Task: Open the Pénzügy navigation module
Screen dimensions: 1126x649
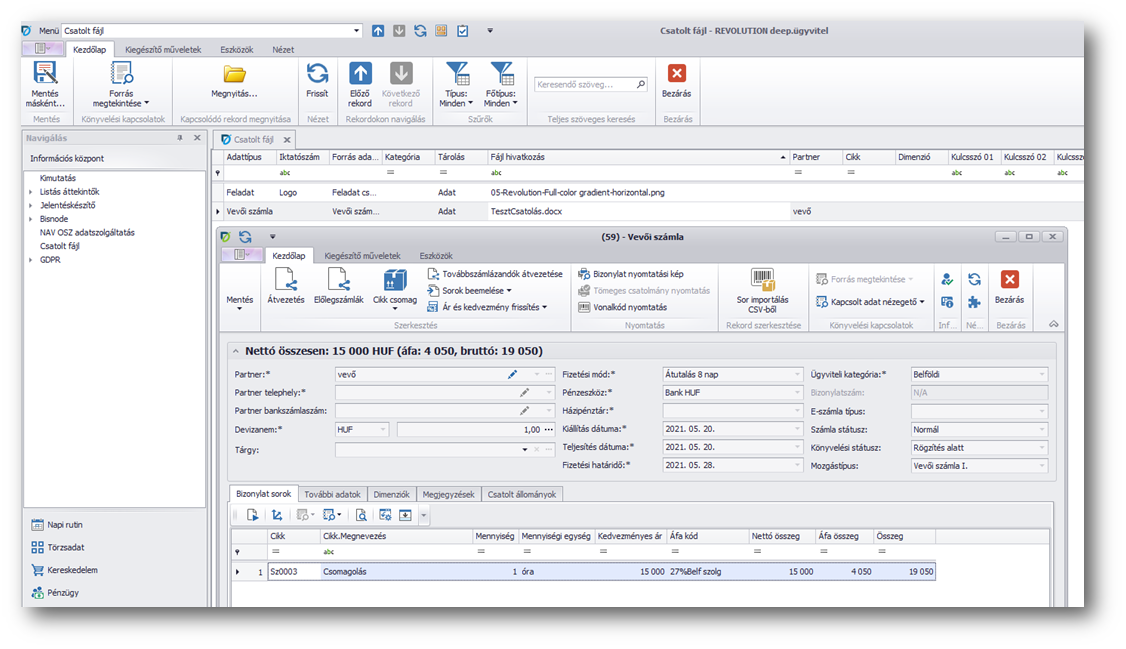Action: [x=63, y=592]
